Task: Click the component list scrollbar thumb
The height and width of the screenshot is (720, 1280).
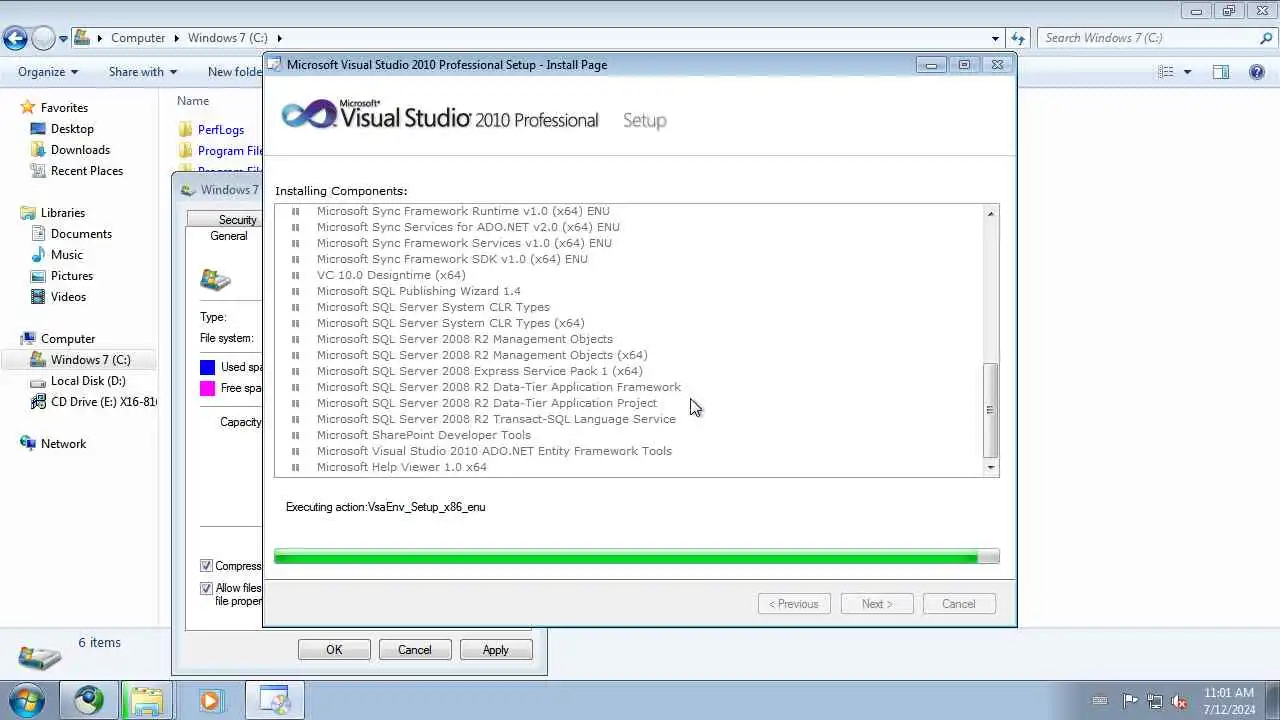Action: click(x=991, y=409)
